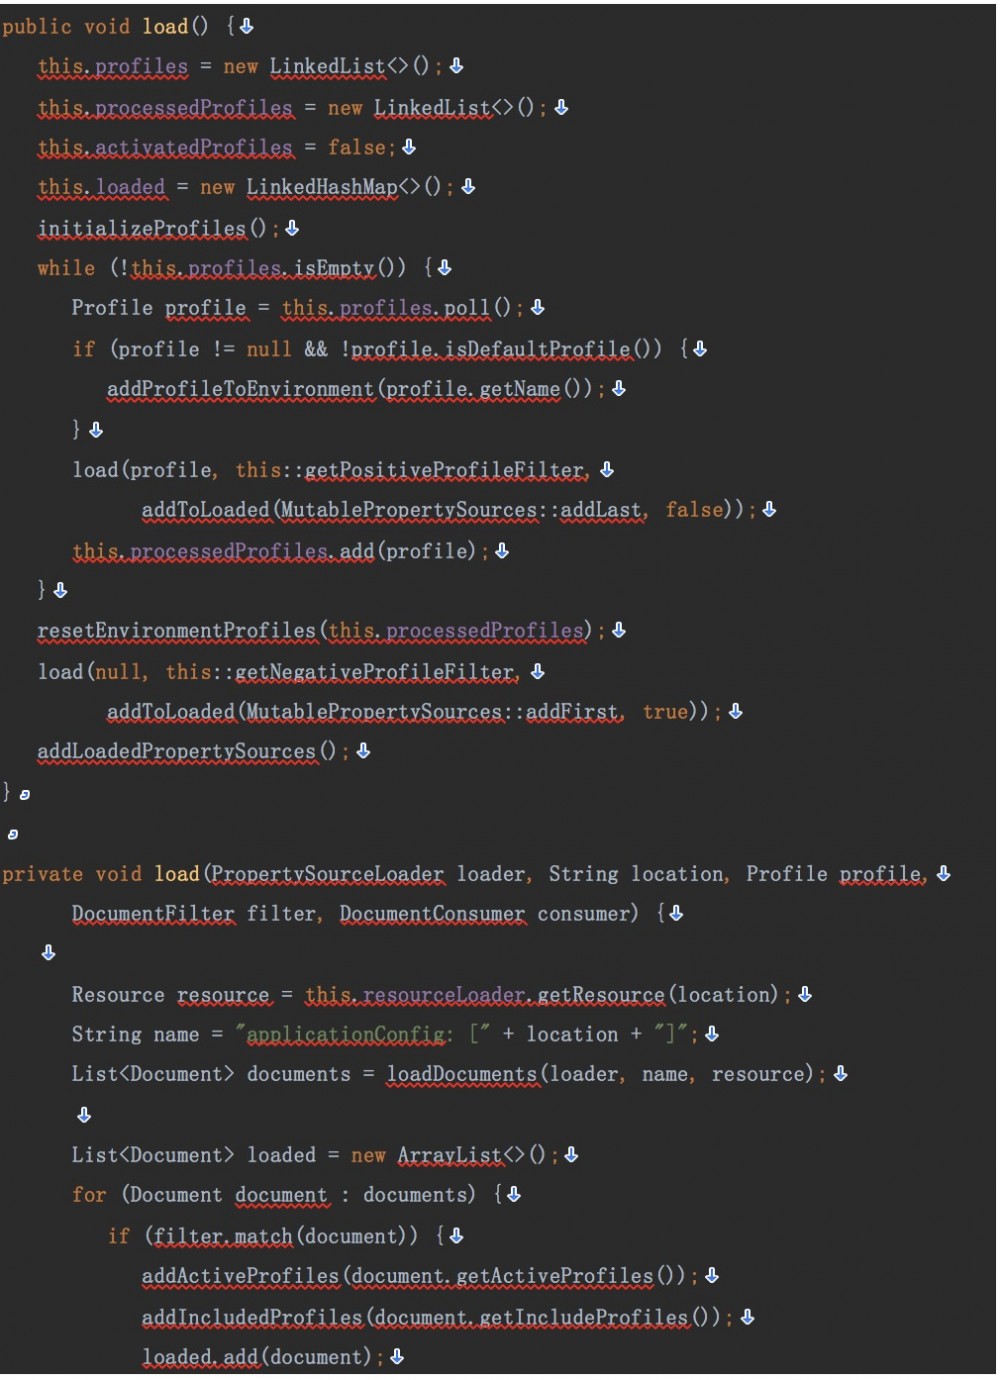Click the true argument passed to addToLoaded

pyautogui.click(x=665, y=711)
